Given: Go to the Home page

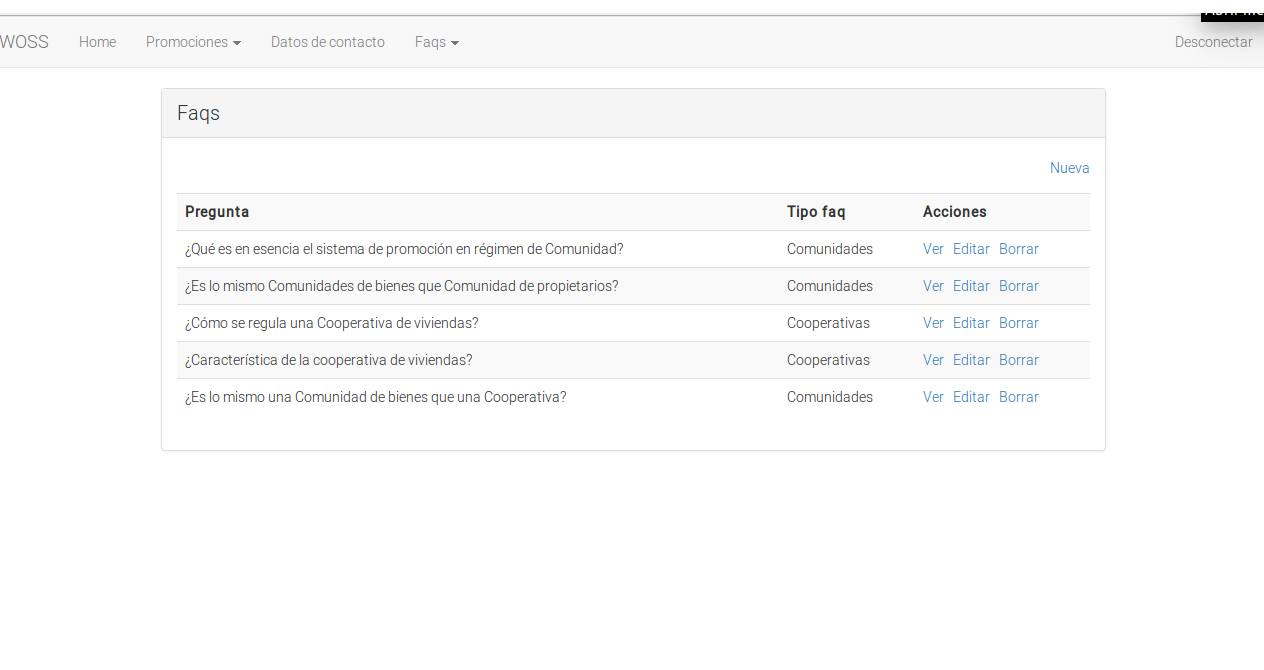Looking at the screenshot, I should click(97, 42).
